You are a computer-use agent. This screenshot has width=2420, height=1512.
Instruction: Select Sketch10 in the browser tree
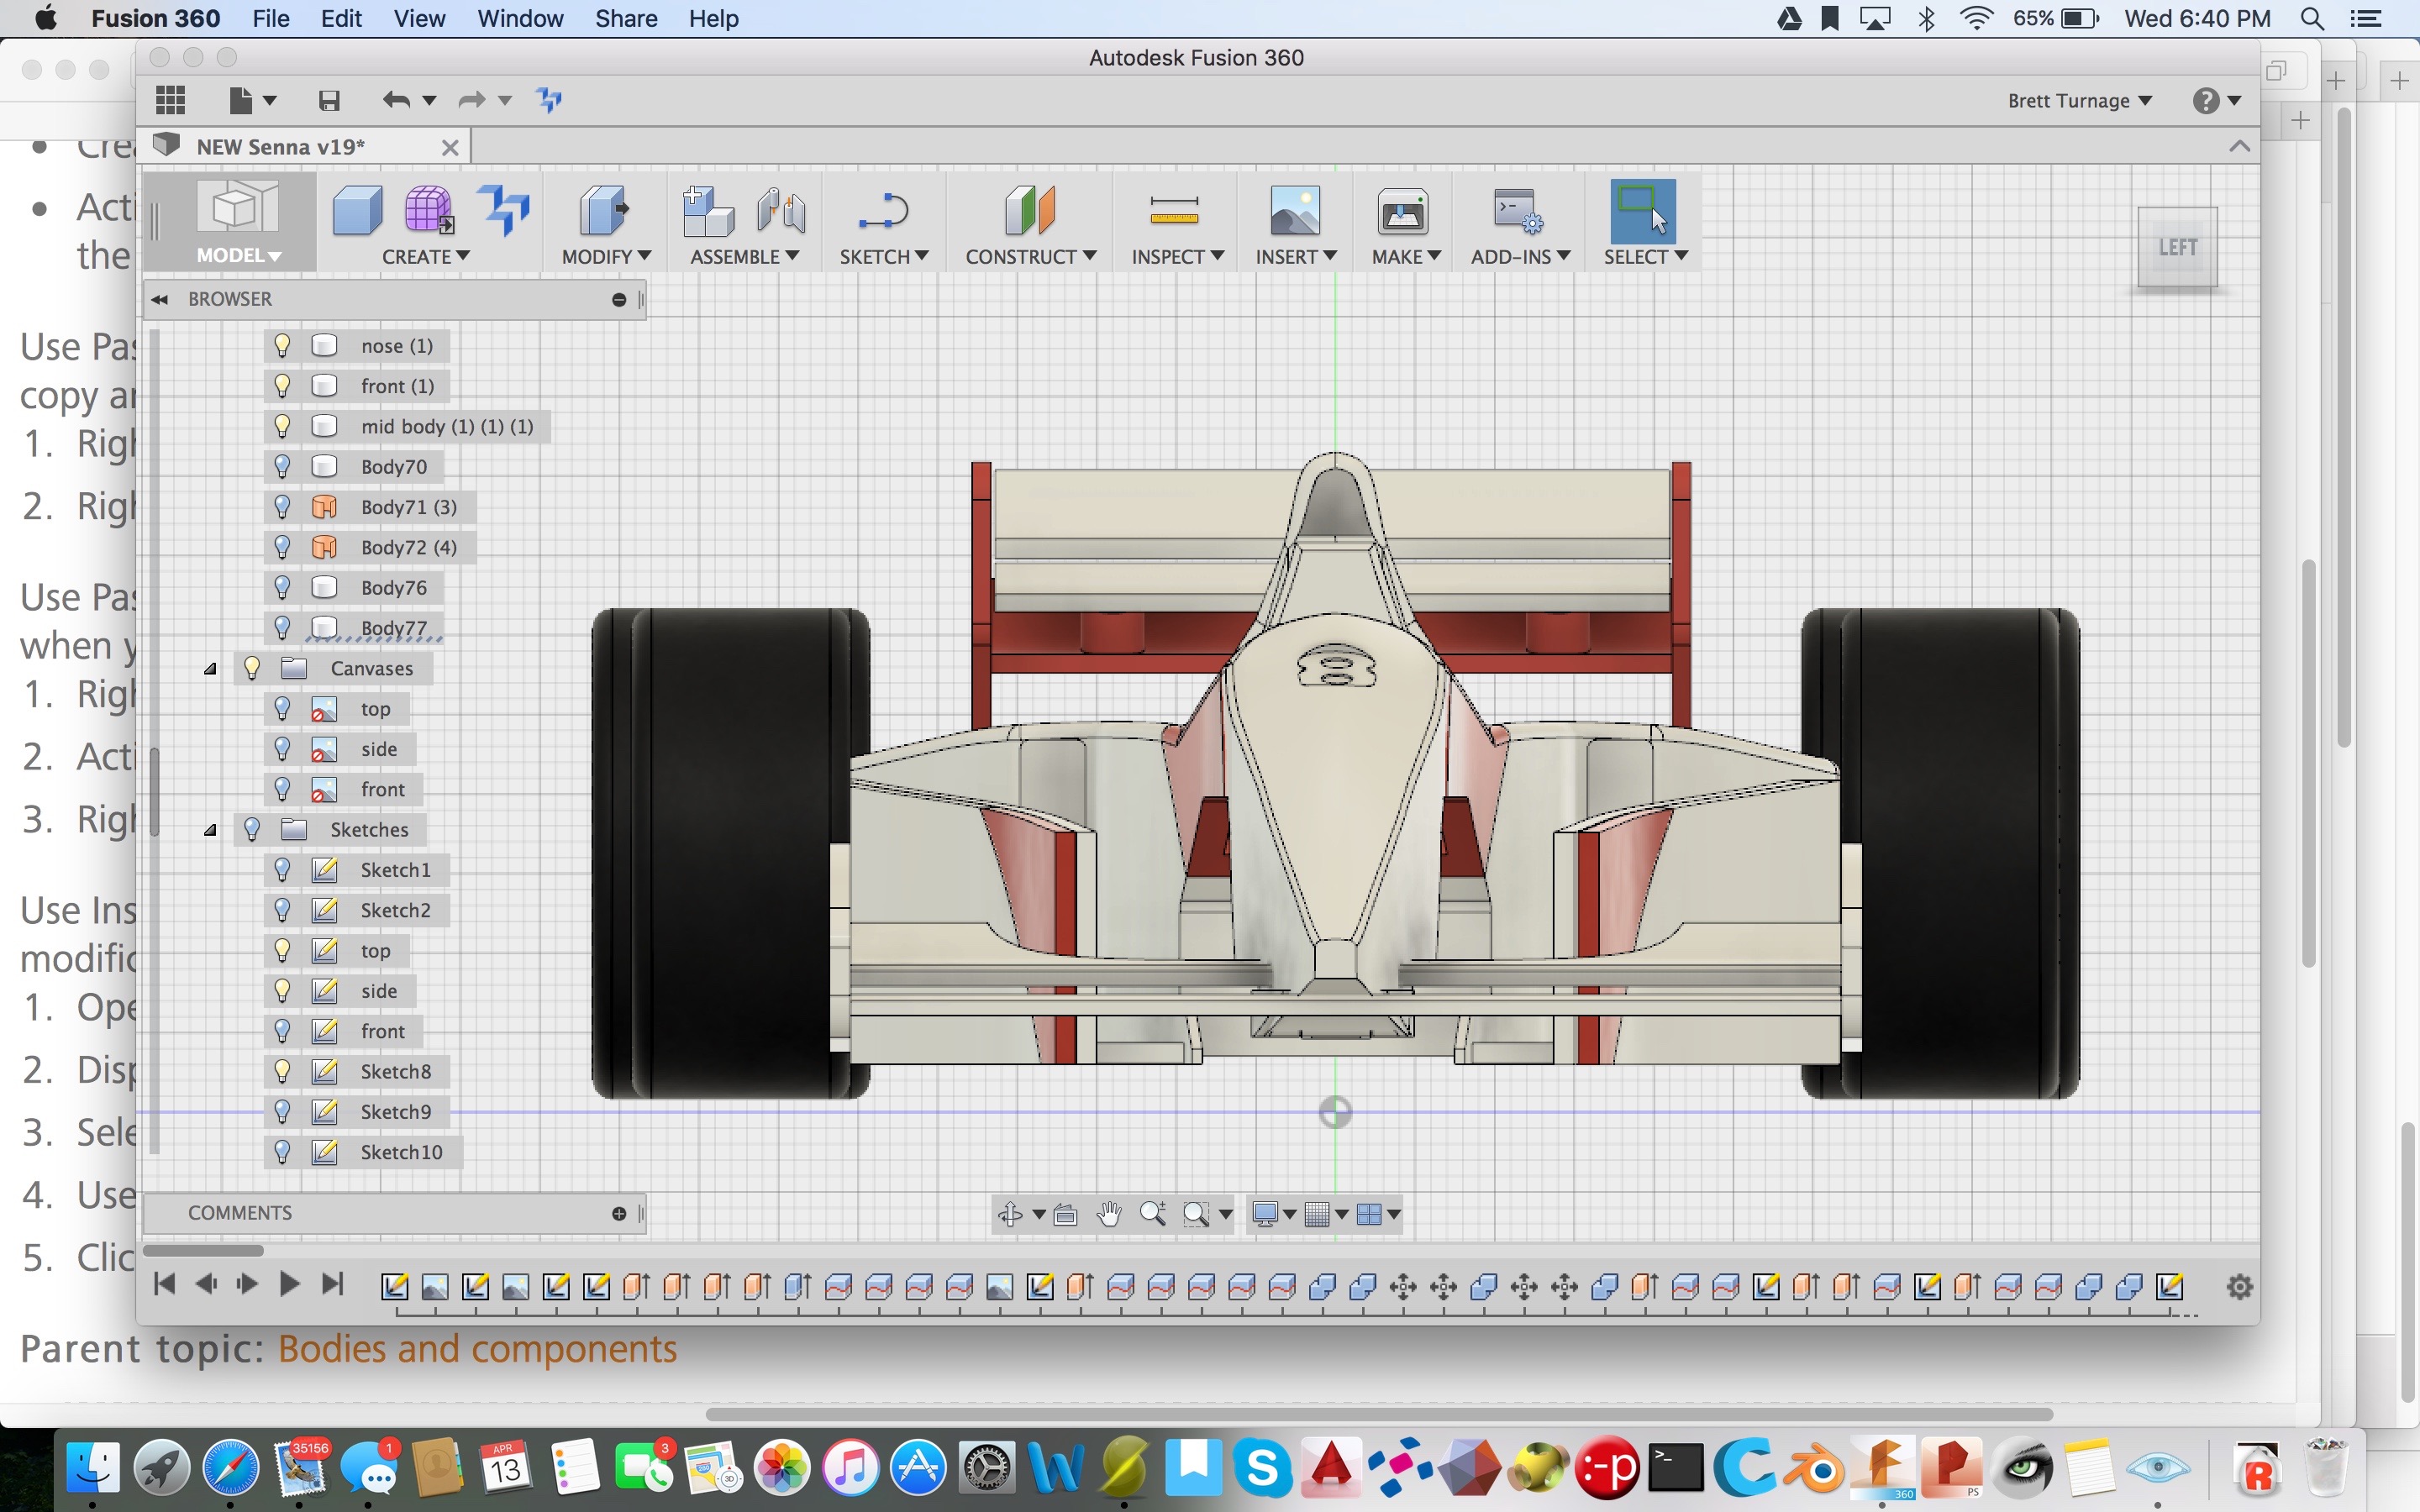[x=401, y=1152]
